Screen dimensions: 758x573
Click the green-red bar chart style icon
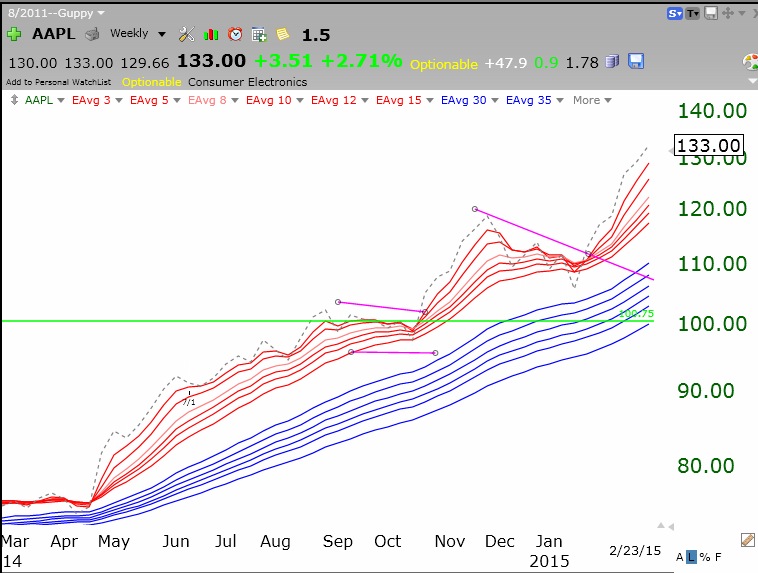tap(211, 34)
